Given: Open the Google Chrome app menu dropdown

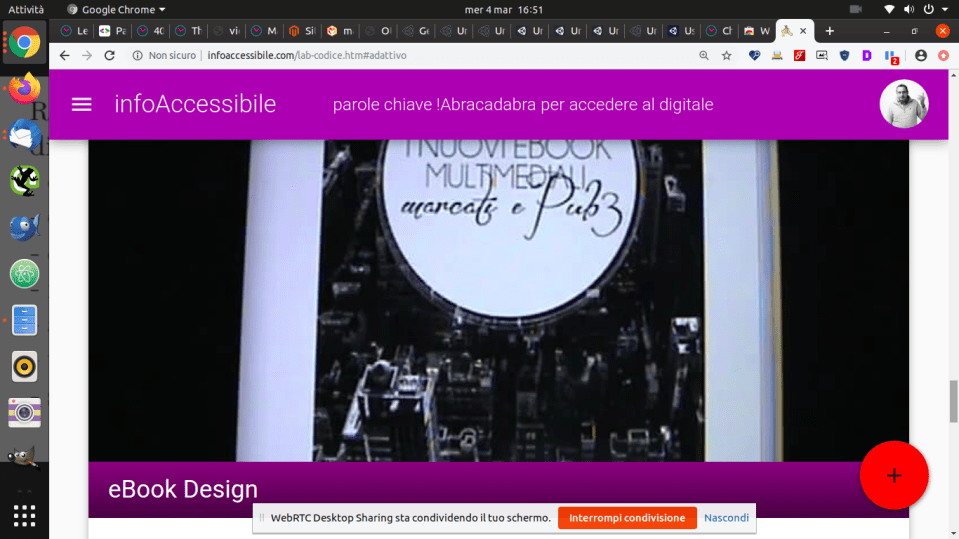Looking at the screenshot, I should [116, 9].
